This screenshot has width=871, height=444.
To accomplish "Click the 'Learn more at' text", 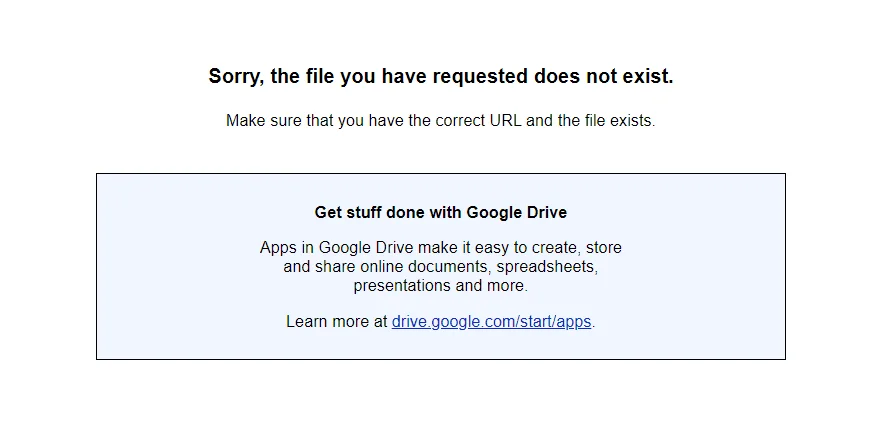I will coord(337,322).
